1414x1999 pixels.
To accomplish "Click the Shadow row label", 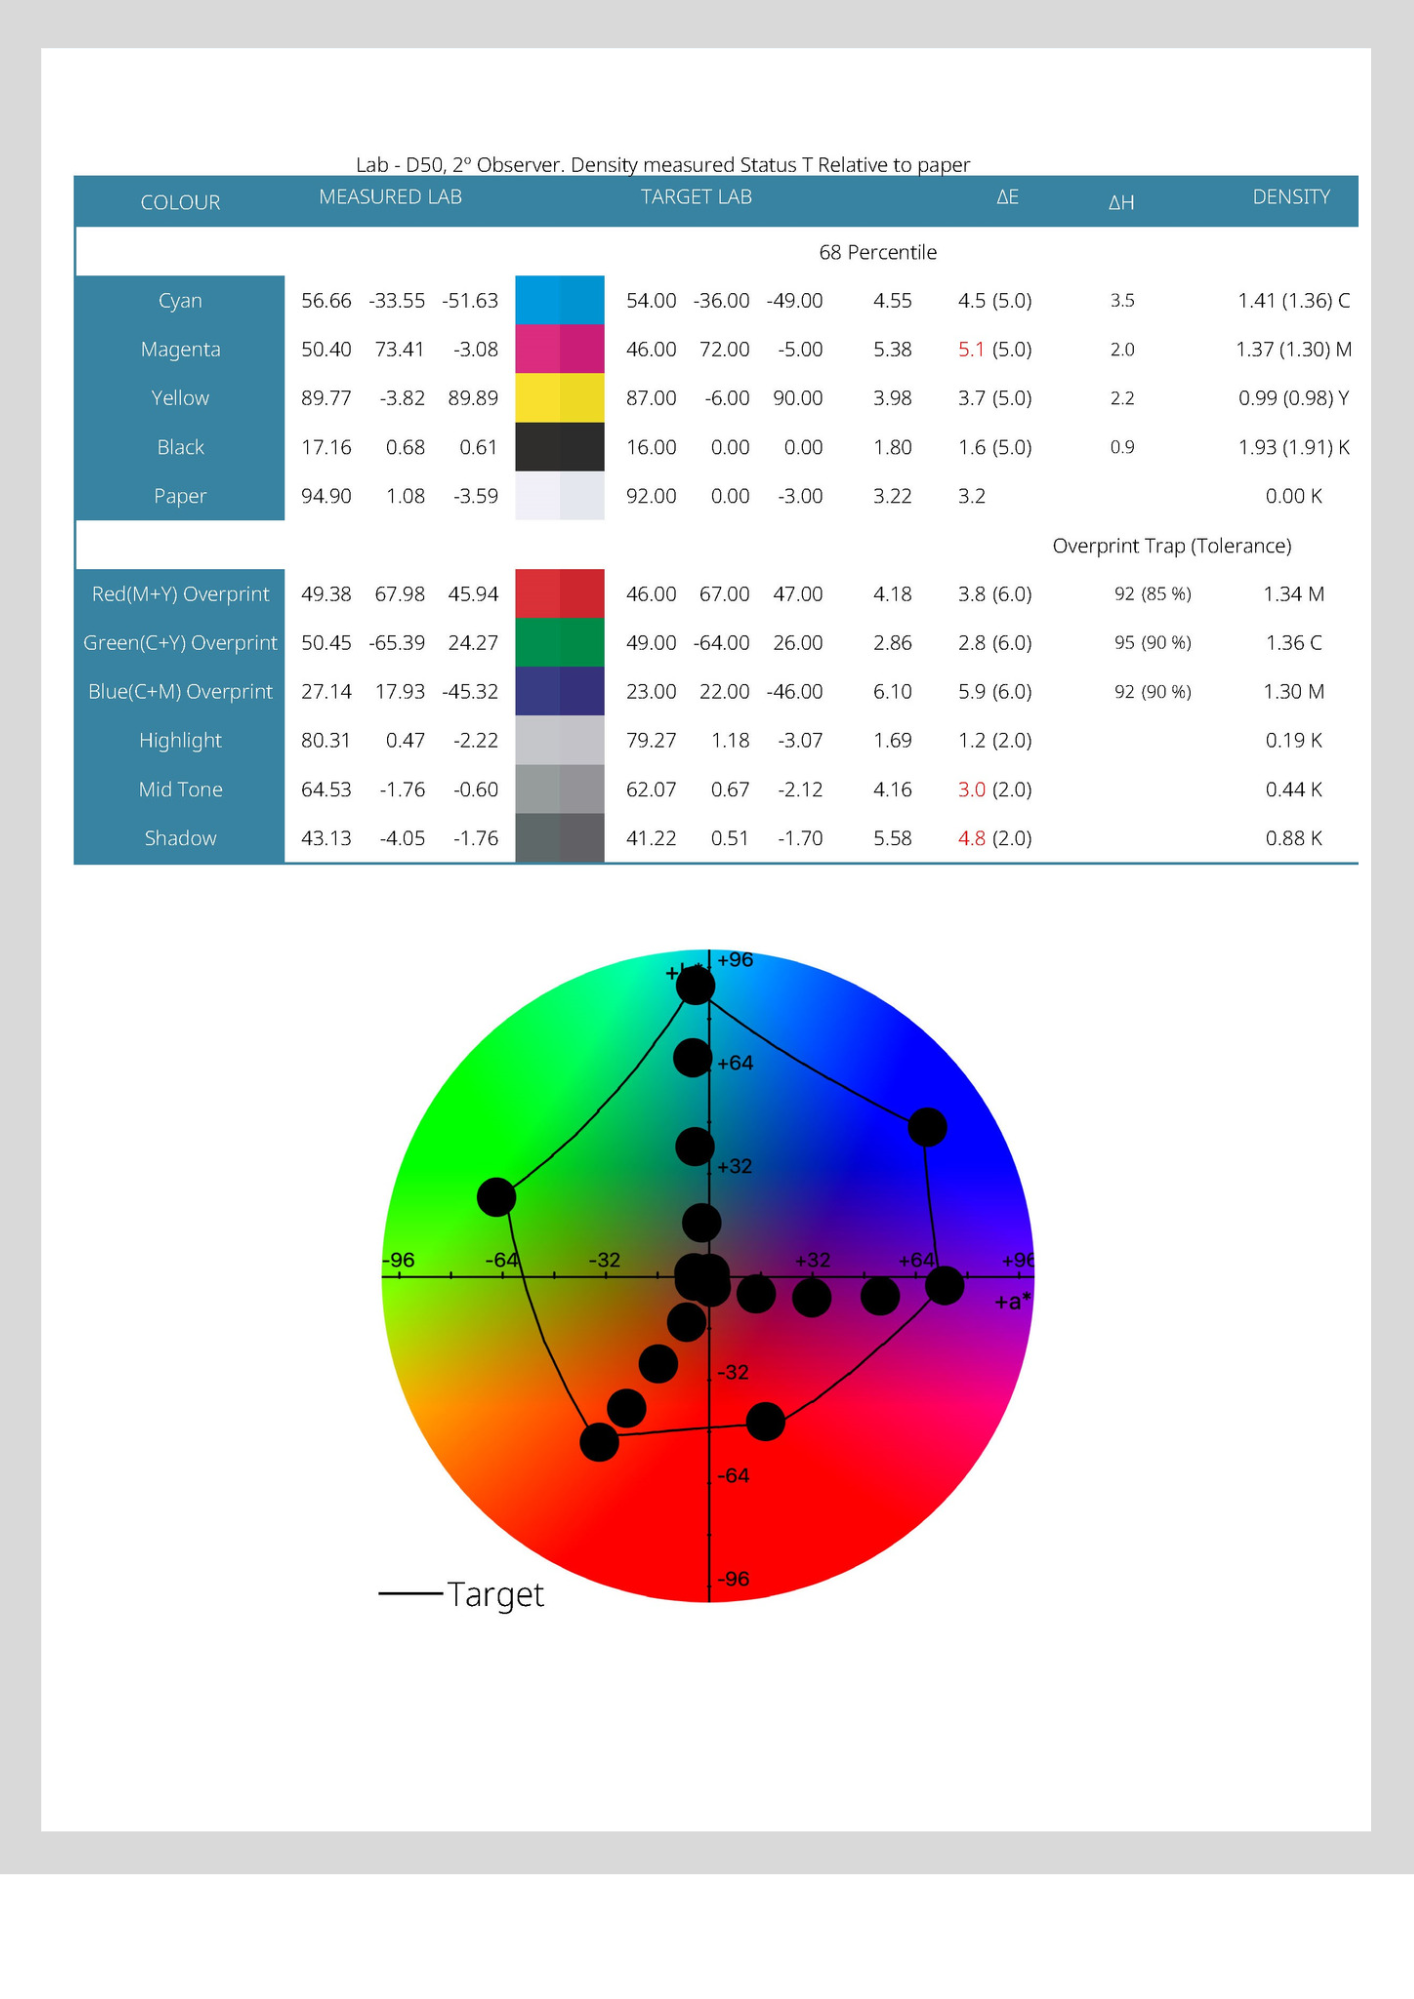I will tap(180, 838).
